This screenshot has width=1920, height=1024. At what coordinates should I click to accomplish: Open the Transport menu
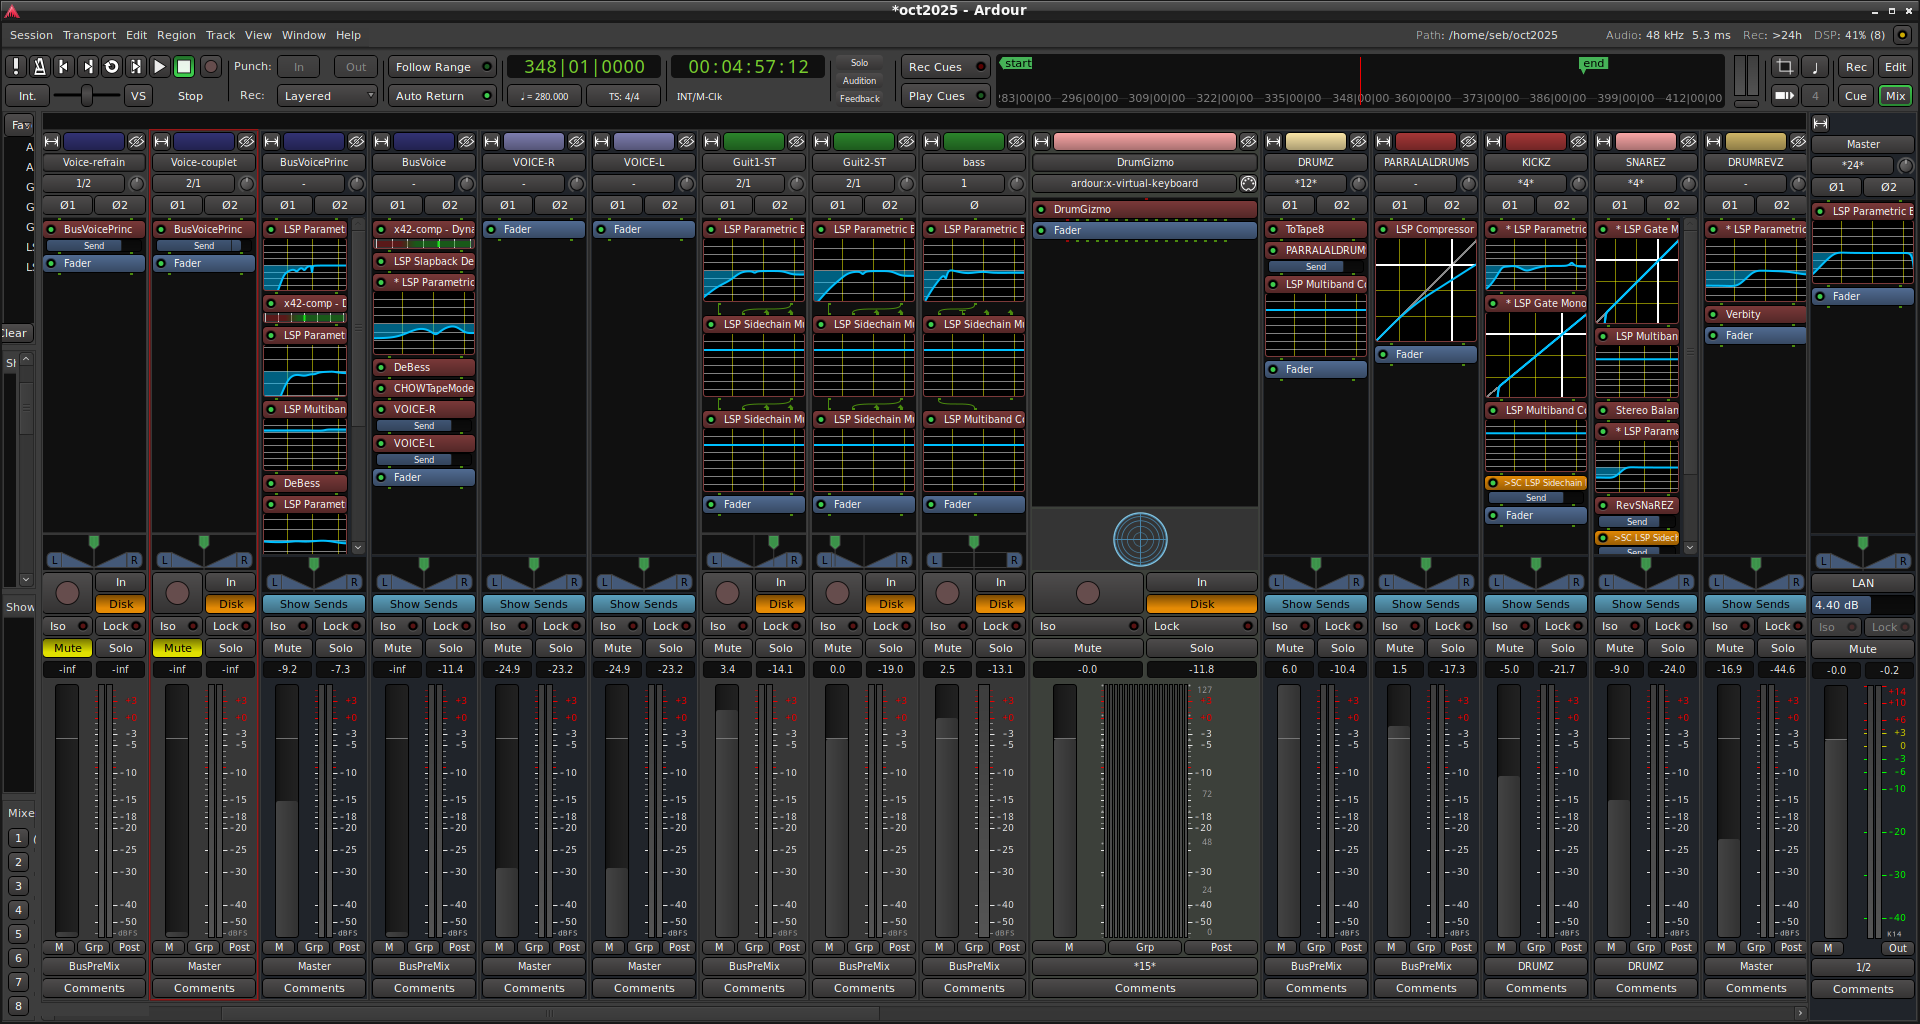pos(89,35)
